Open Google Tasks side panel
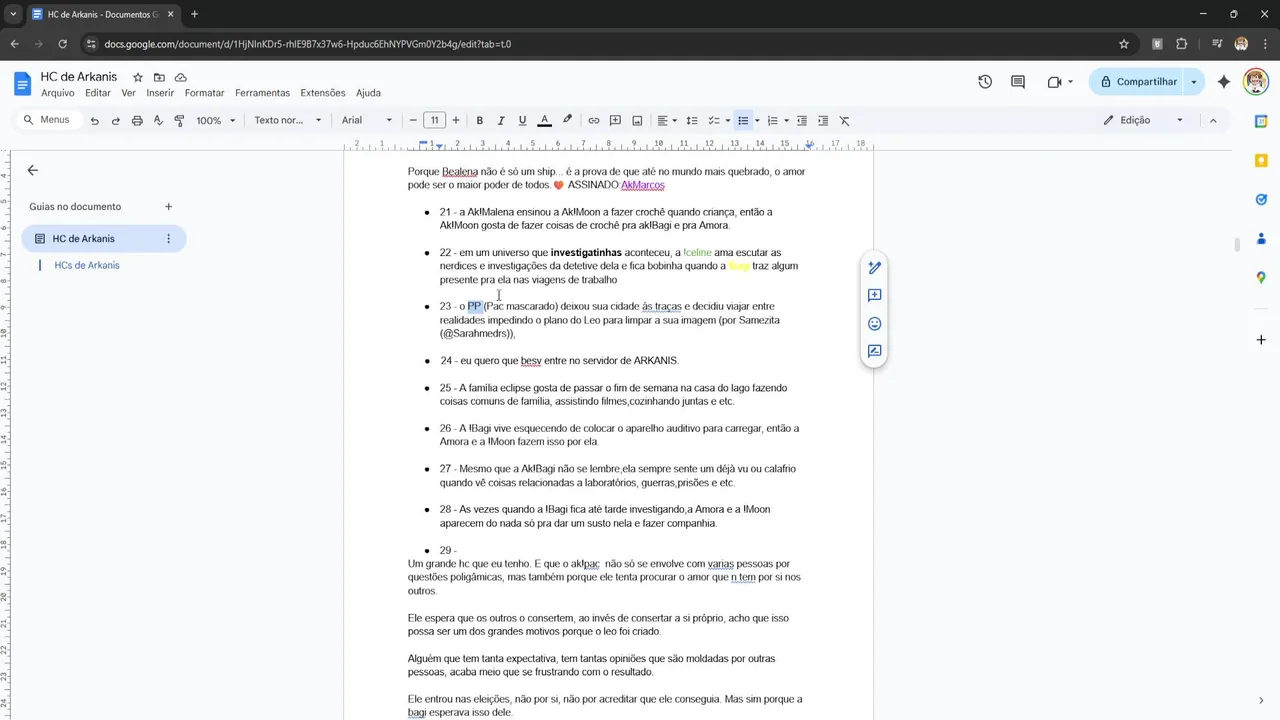This screenshot has width=1280, height=720. click(1261, 199)
